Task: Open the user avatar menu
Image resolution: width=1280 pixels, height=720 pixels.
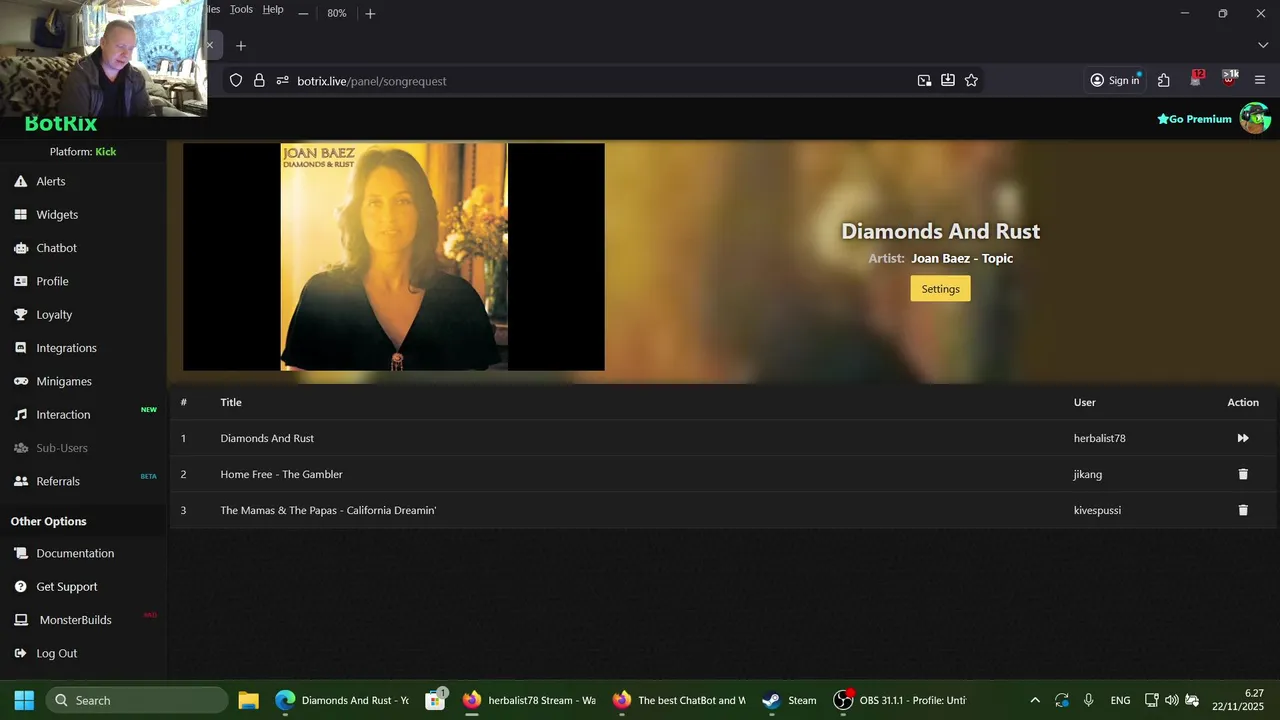Action: point(1255,118)
